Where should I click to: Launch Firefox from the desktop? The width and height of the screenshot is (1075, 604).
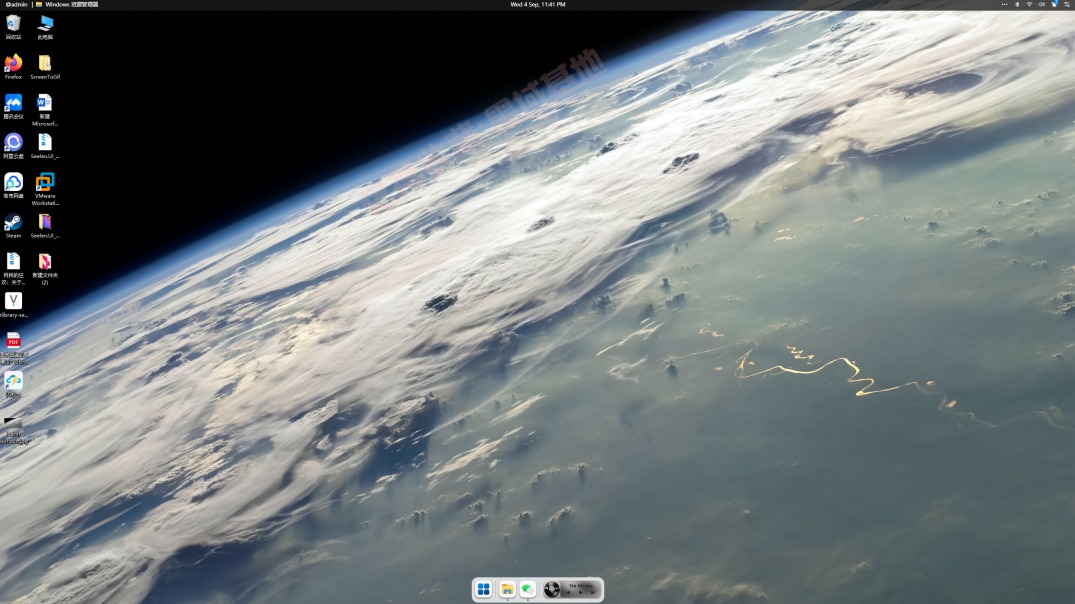(x=13, y=67)
